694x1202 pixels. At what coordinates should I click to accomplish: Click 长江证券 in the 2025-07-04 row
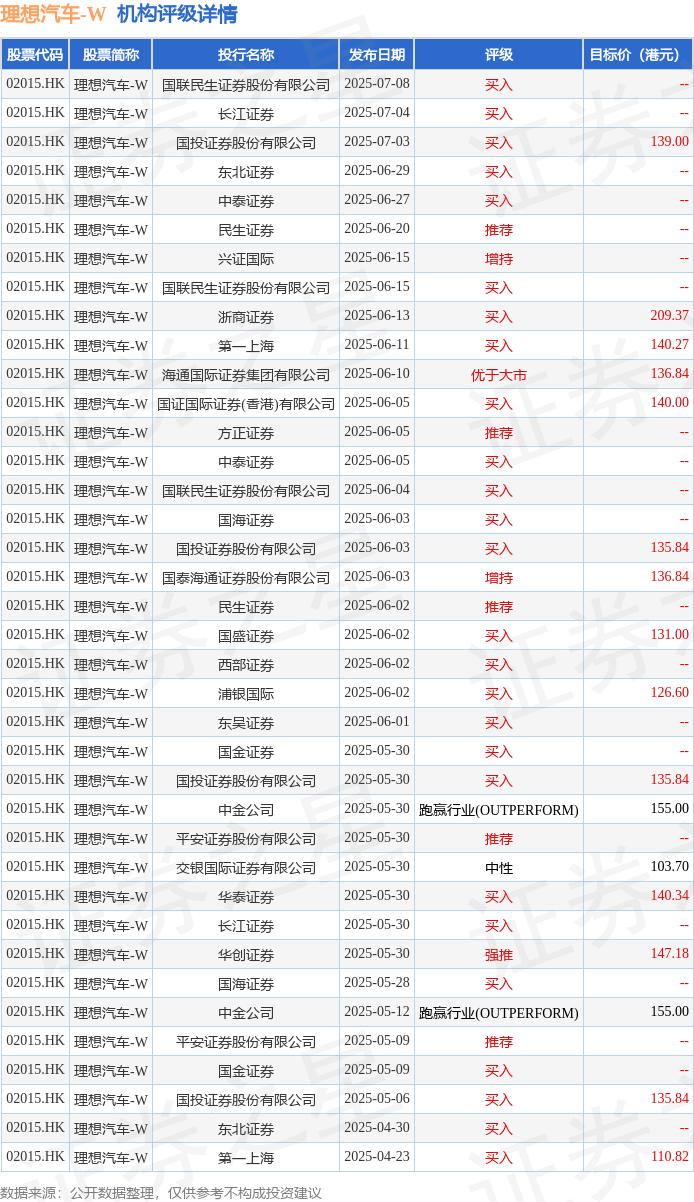[246, 114]
